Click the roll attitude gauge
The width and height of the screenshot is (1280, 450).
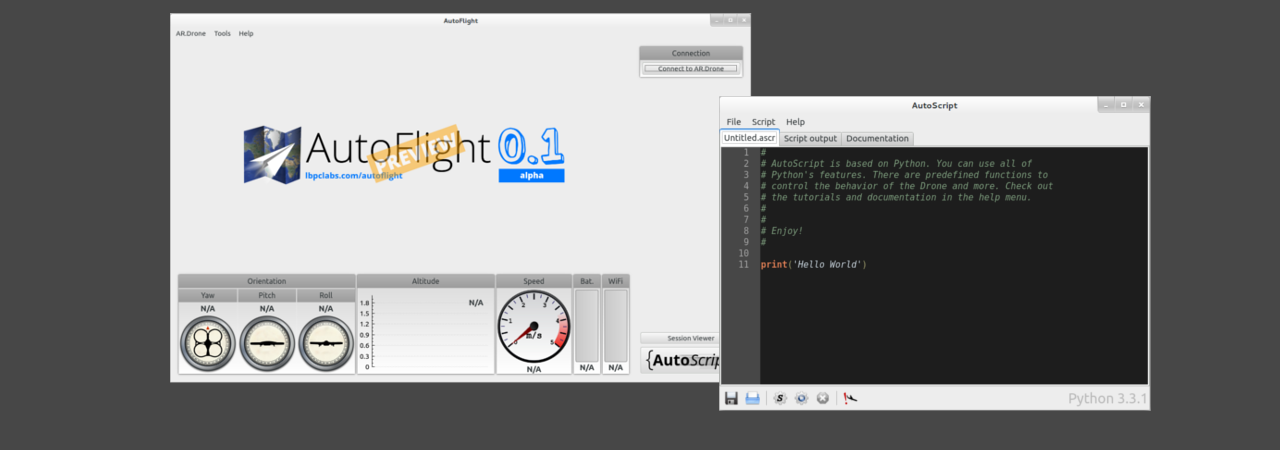click(x=326, y=344)
